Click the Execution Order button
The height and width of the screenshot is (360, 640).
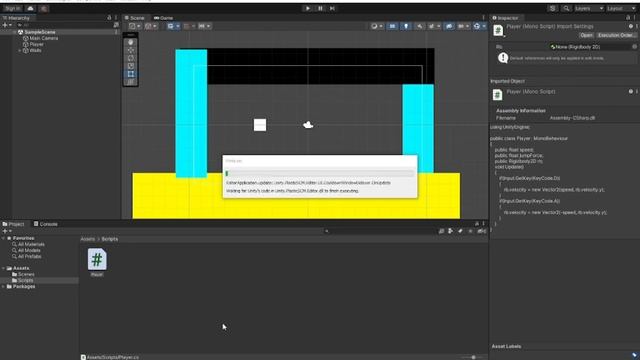pos(616,35)
